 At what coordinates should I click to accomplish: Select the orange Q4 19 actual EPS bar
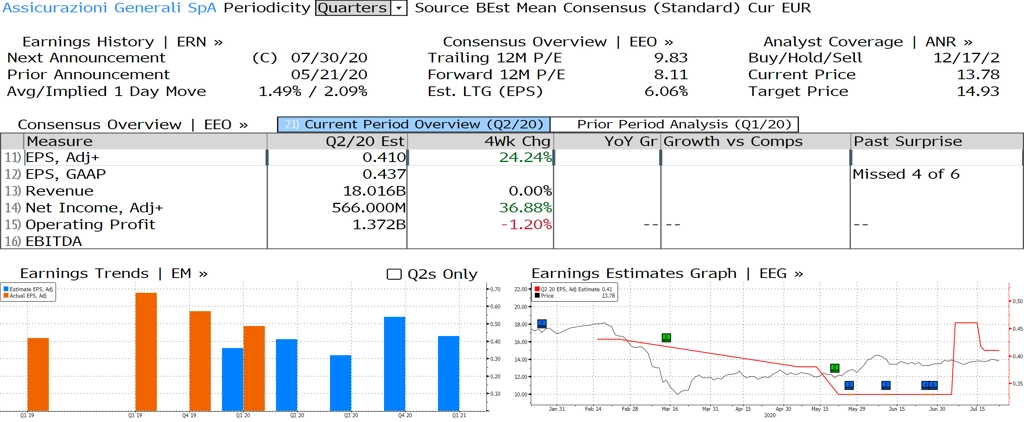200,361
